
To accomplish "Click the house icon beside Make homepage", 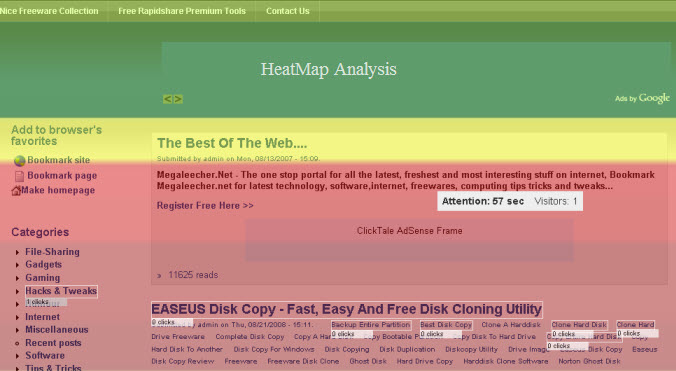I will click(16, 190).
